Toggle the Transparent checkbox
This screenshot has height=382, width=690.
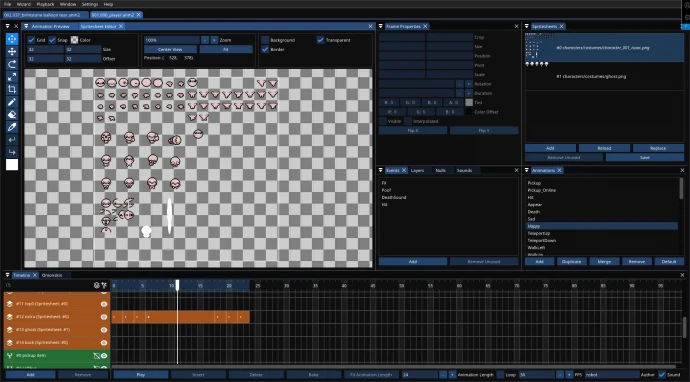pos(320,40)
